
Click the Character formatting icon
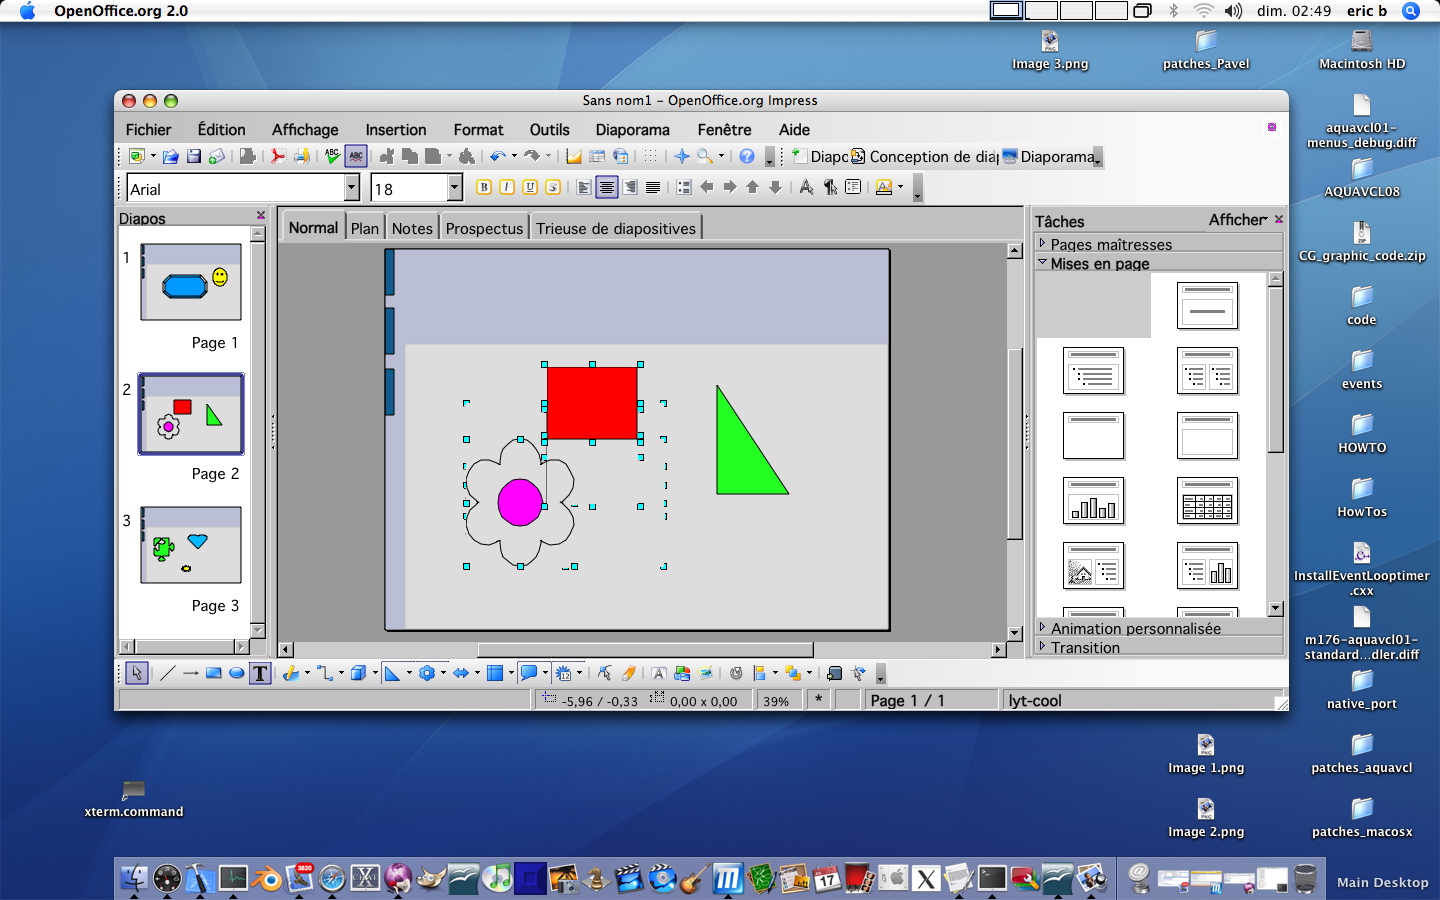pos(806,187)
